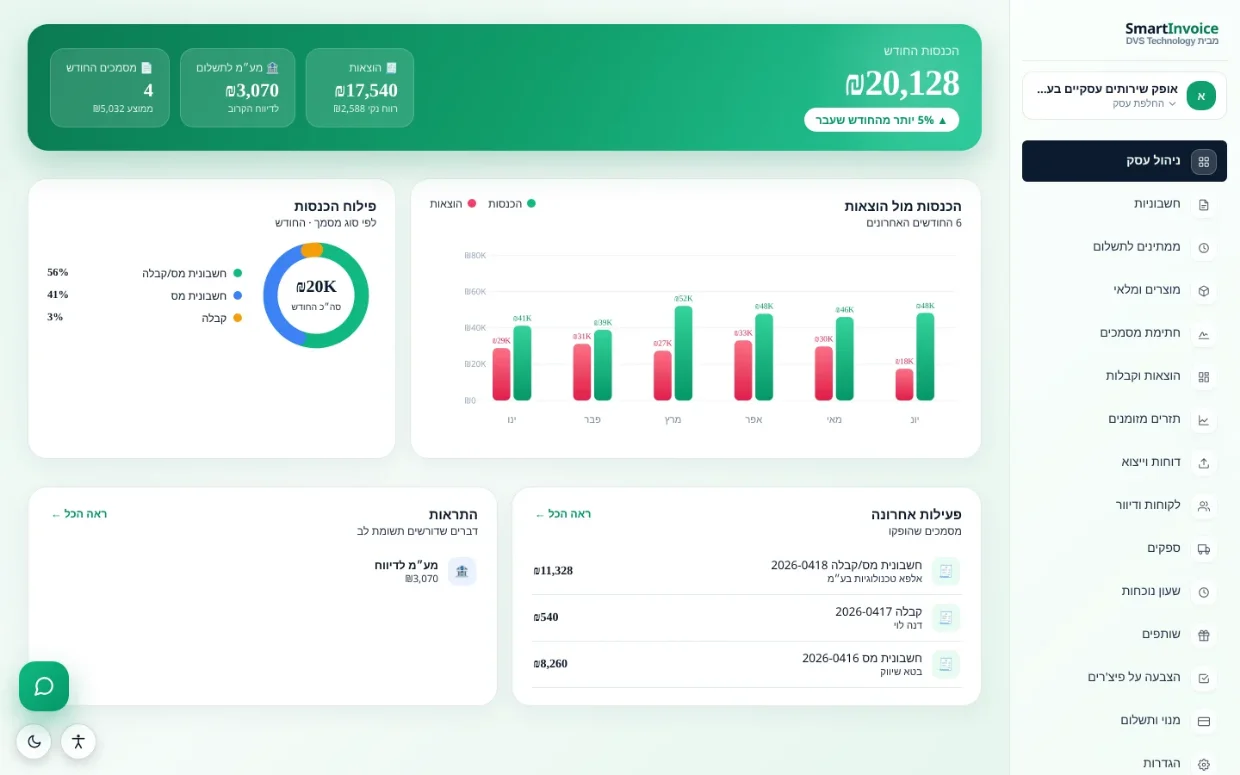Open receipt קבלה 2026-0417 row
The image size is (1240, 775).
(x=747, y=618)
